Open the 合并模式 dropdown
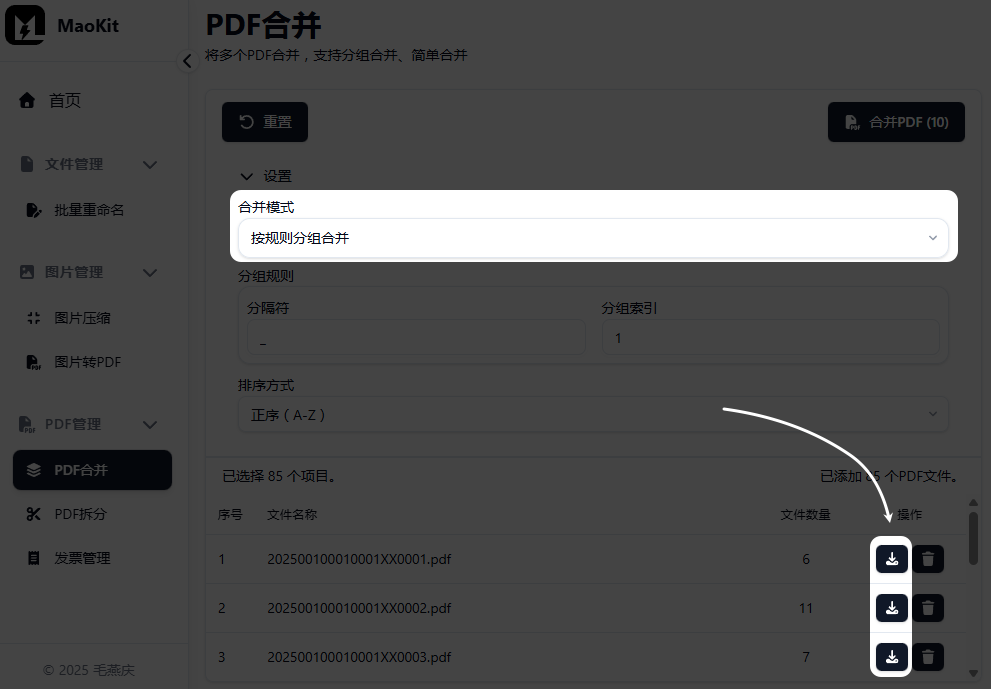This screenshot has height=689, width=991. (x=593, y=238)
